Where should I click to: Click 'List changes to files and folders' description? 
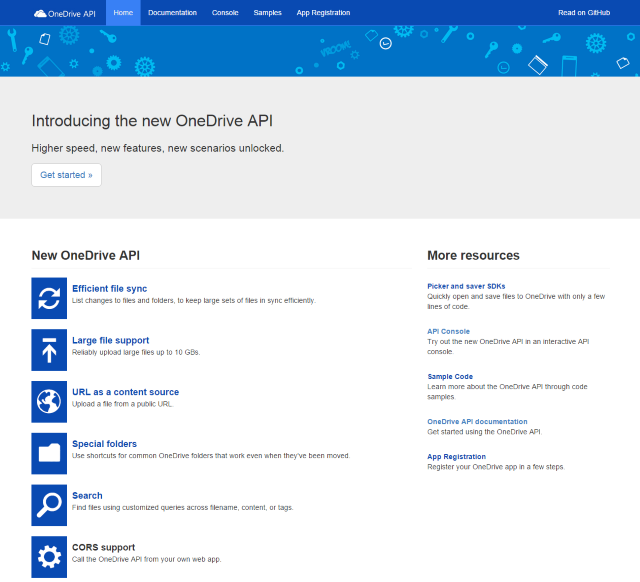point(194,300)
